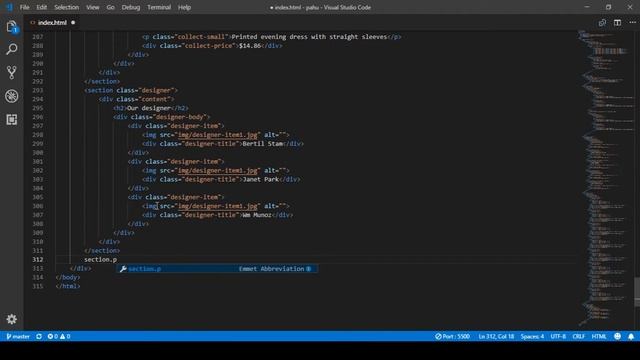Click the master branch indicator
This screenshot has height=360, width=640.
pos(18,336)
